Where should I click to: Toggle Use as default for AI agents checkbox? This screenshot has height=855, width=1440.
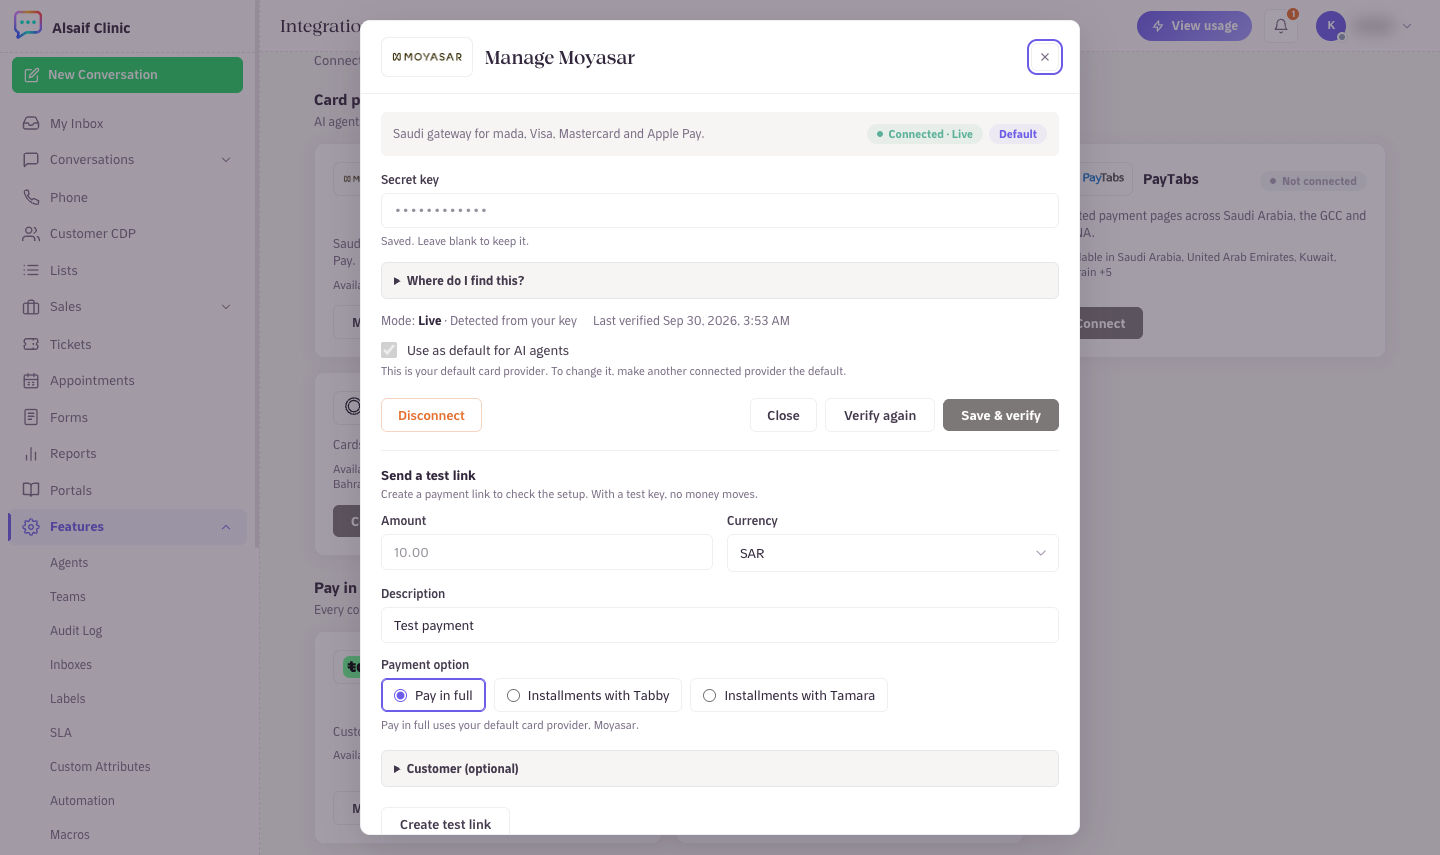(x=389, y=350)
